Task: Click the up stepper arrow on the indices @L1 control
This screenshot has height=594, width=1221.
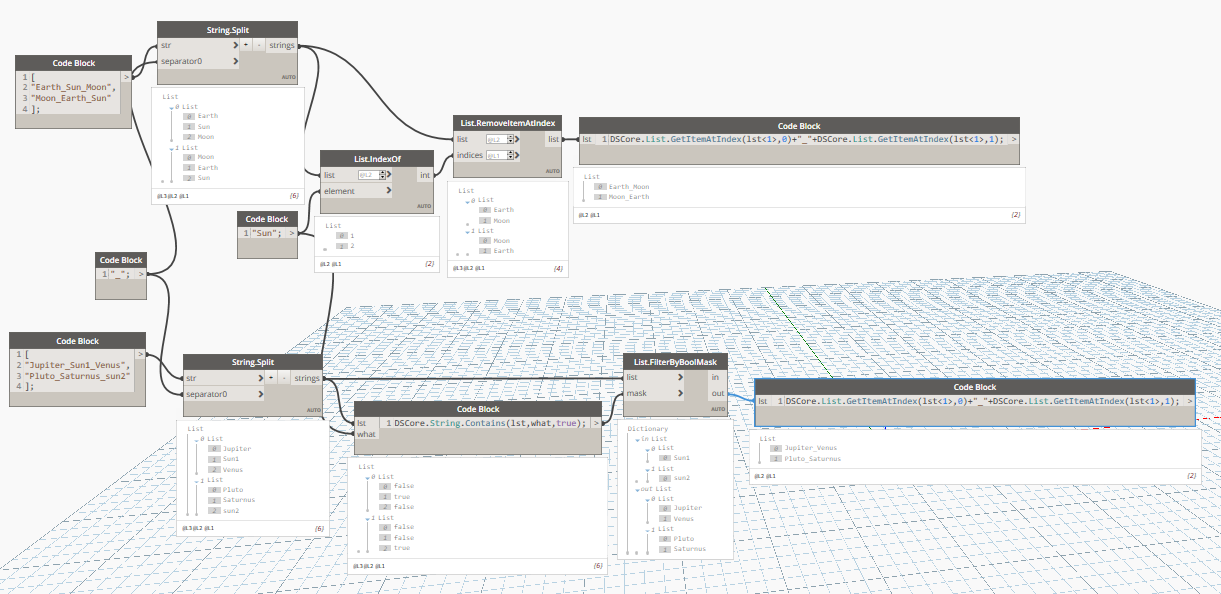Action: coord(511,150)
